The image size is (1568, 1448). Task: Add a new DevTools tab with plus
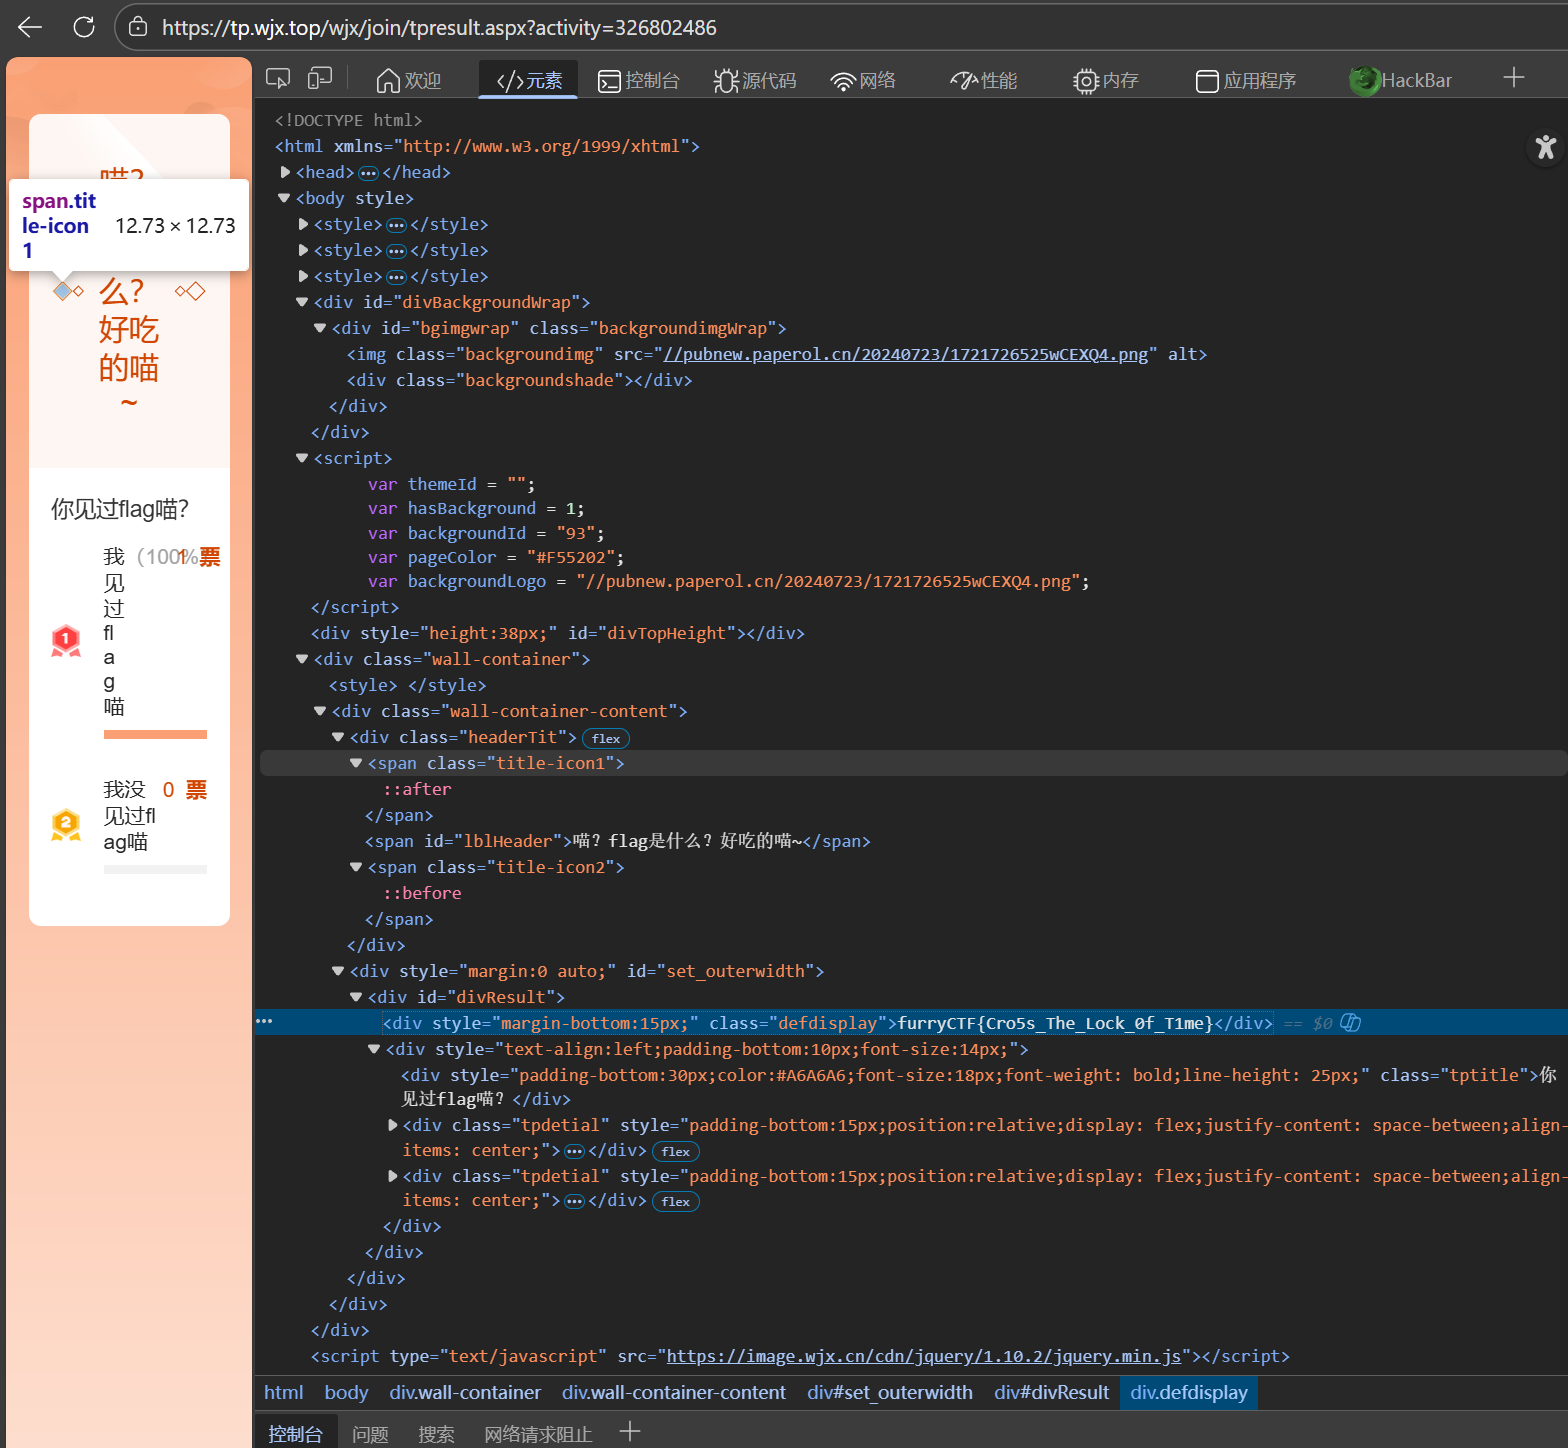click(x=1514, y=78)
